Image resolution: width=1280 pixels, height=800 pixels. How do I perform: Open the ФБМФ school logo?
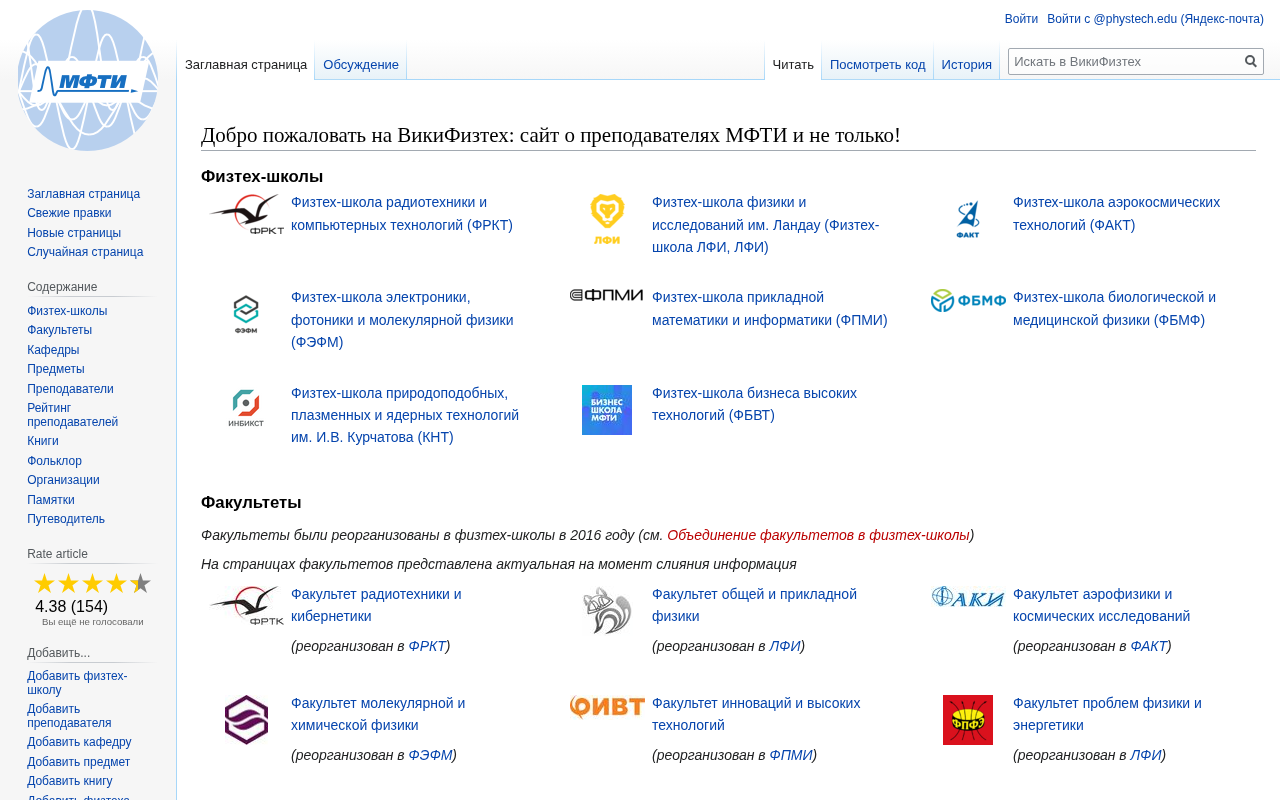coord(968,301)
